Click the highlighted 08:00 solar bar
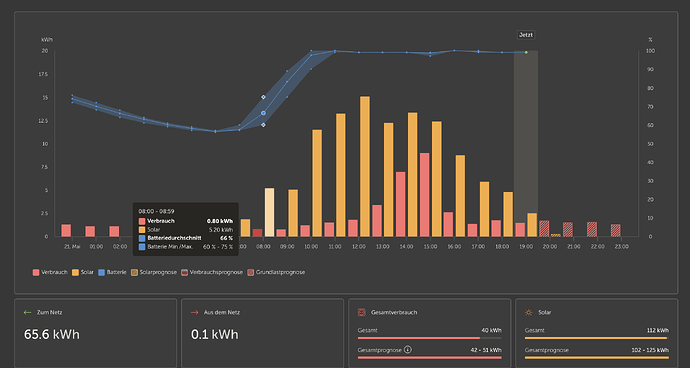Viewport: 690px width, 368px height. click(269, 213)
